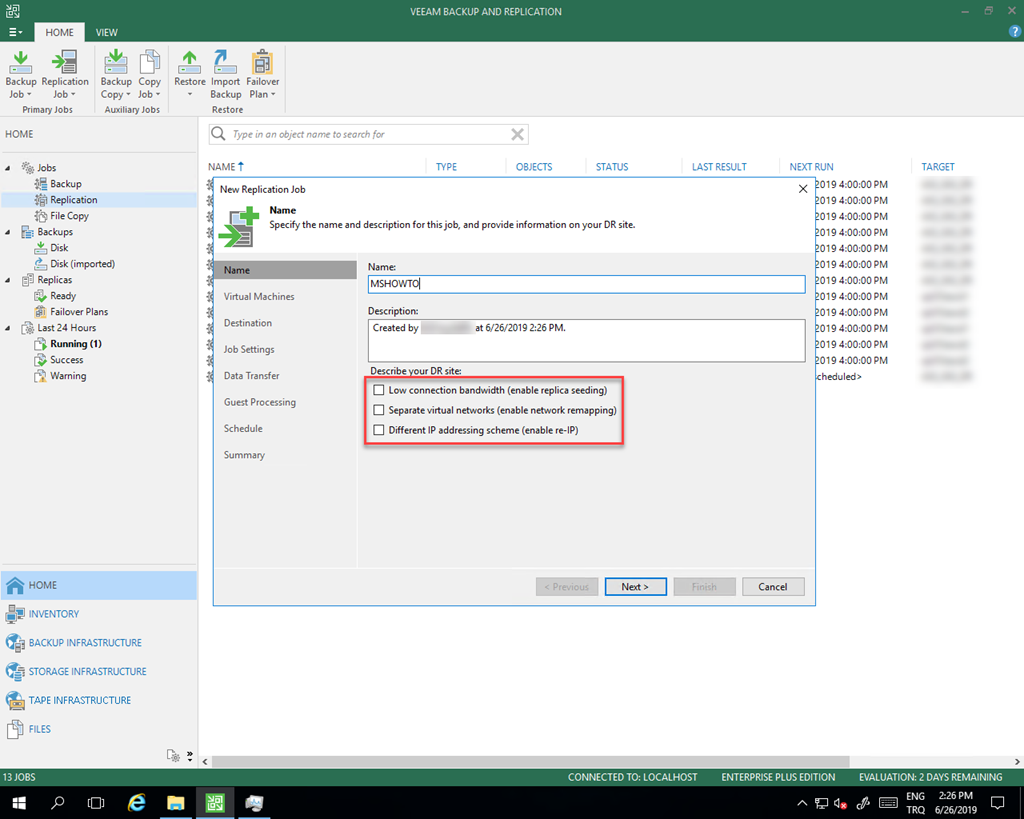The image size is (1024, 819).
Task: Select the Replication node under Jobs
Action: (73, 200)
